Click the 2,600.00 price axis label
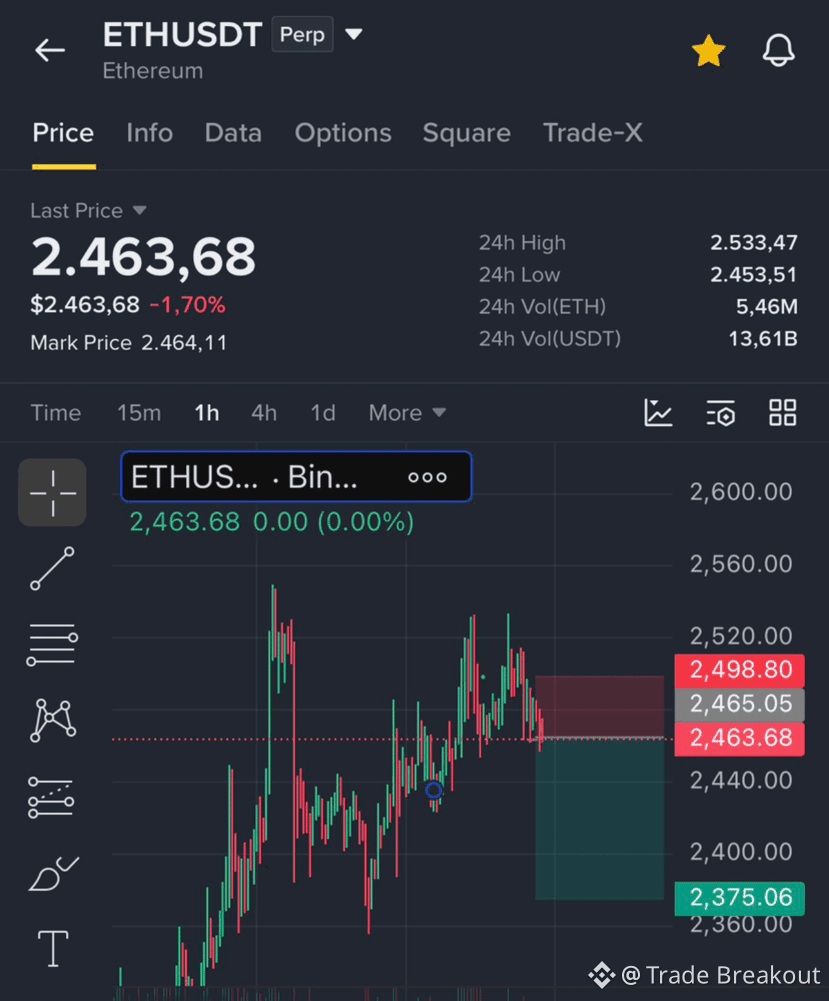 pyautogui.click(x=740, y=492)
